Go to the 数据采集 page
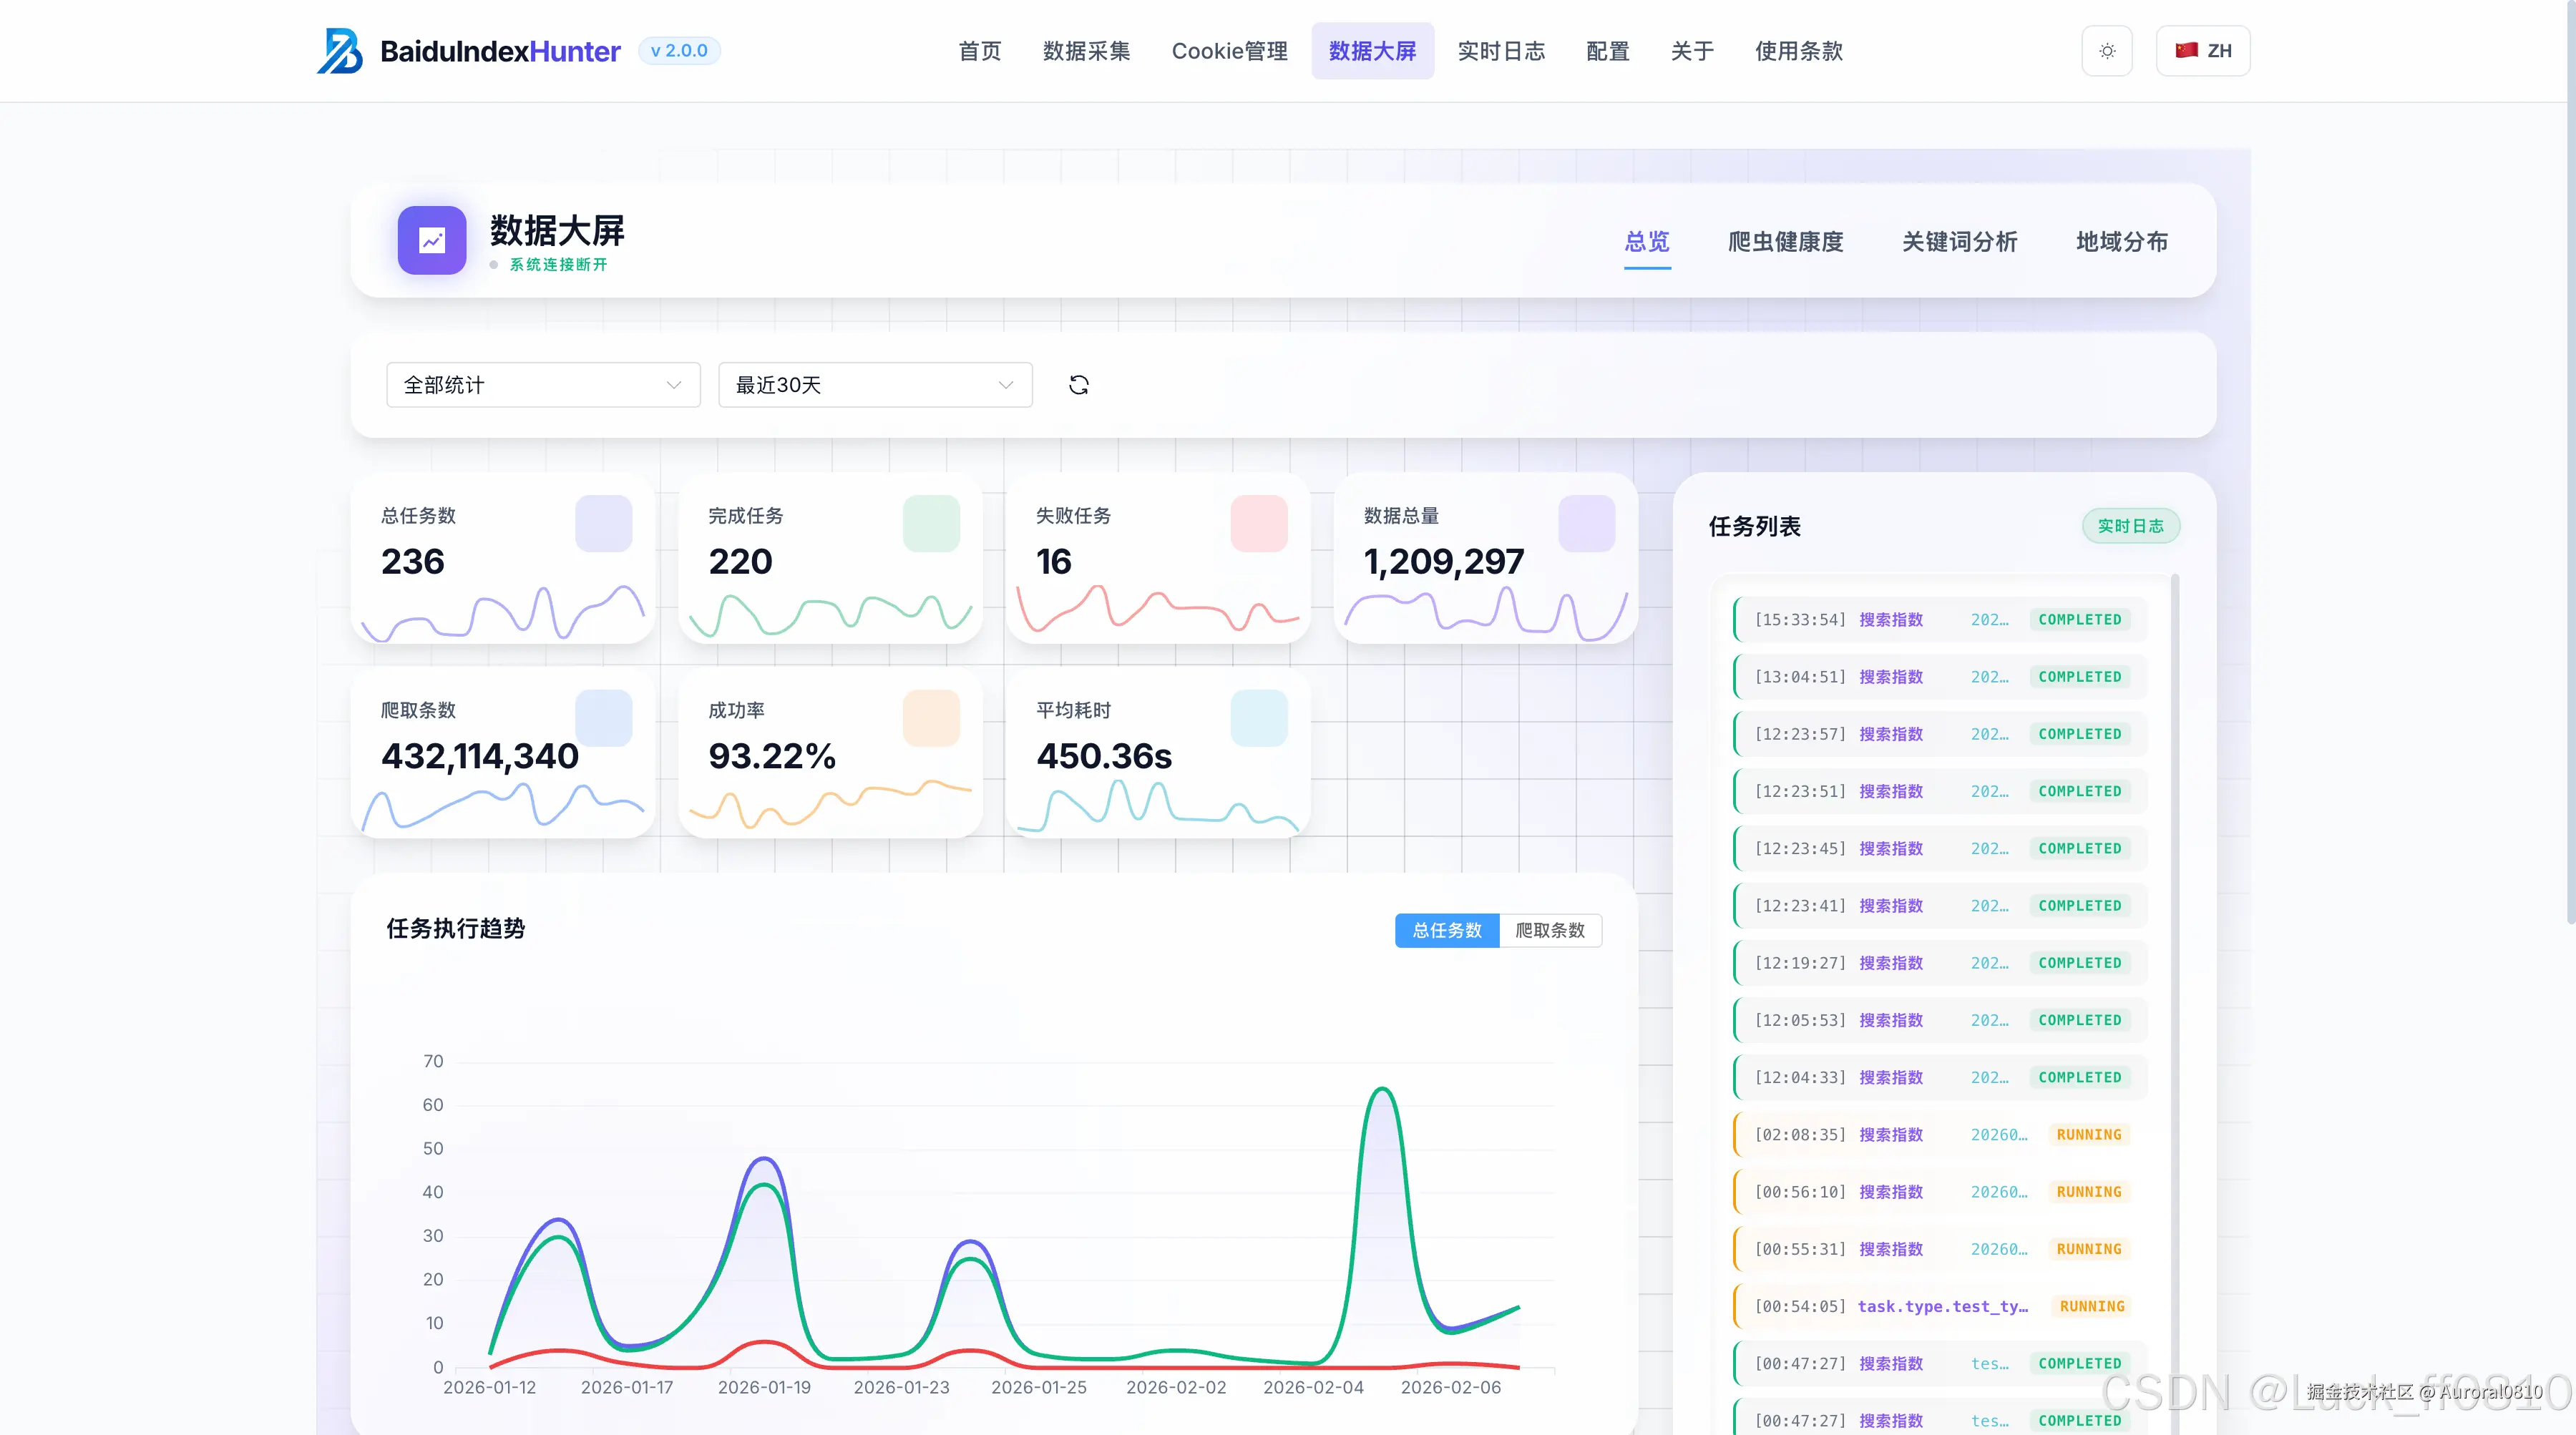The width and height of the screenshot is (2576, 1435). click(1086, 51)
